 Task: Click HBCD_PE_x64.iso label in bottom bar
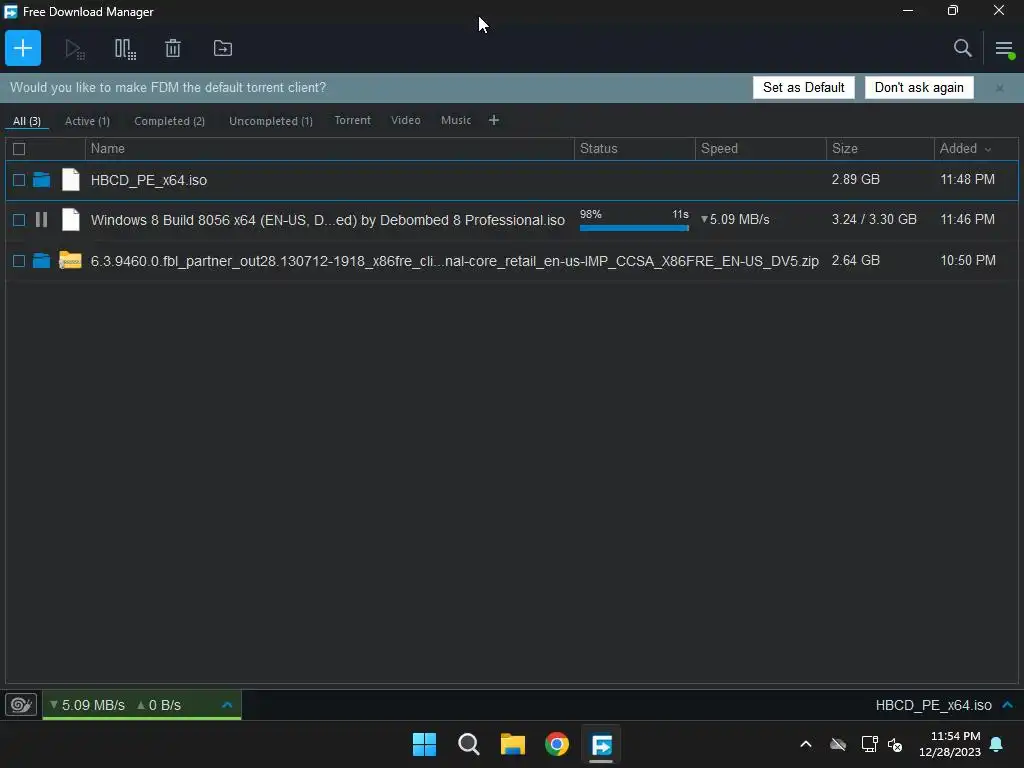[933, 705]
